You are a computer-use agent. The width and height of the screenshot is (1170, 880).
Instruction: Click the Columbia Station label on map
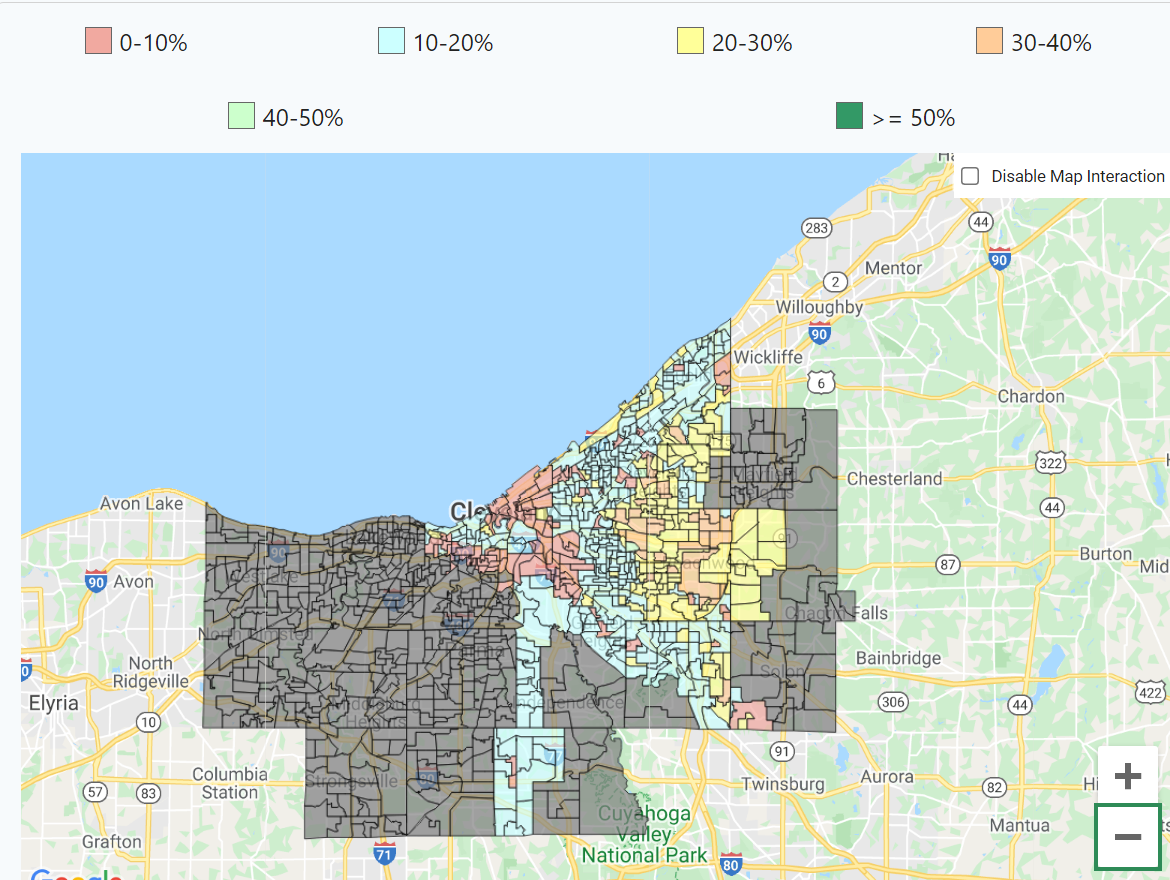click(x=230, y=784)
